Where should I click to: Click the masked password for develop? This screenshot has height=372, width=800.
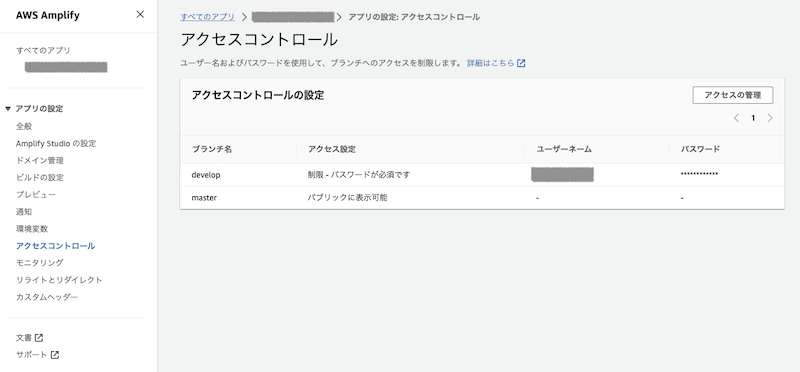699,175
